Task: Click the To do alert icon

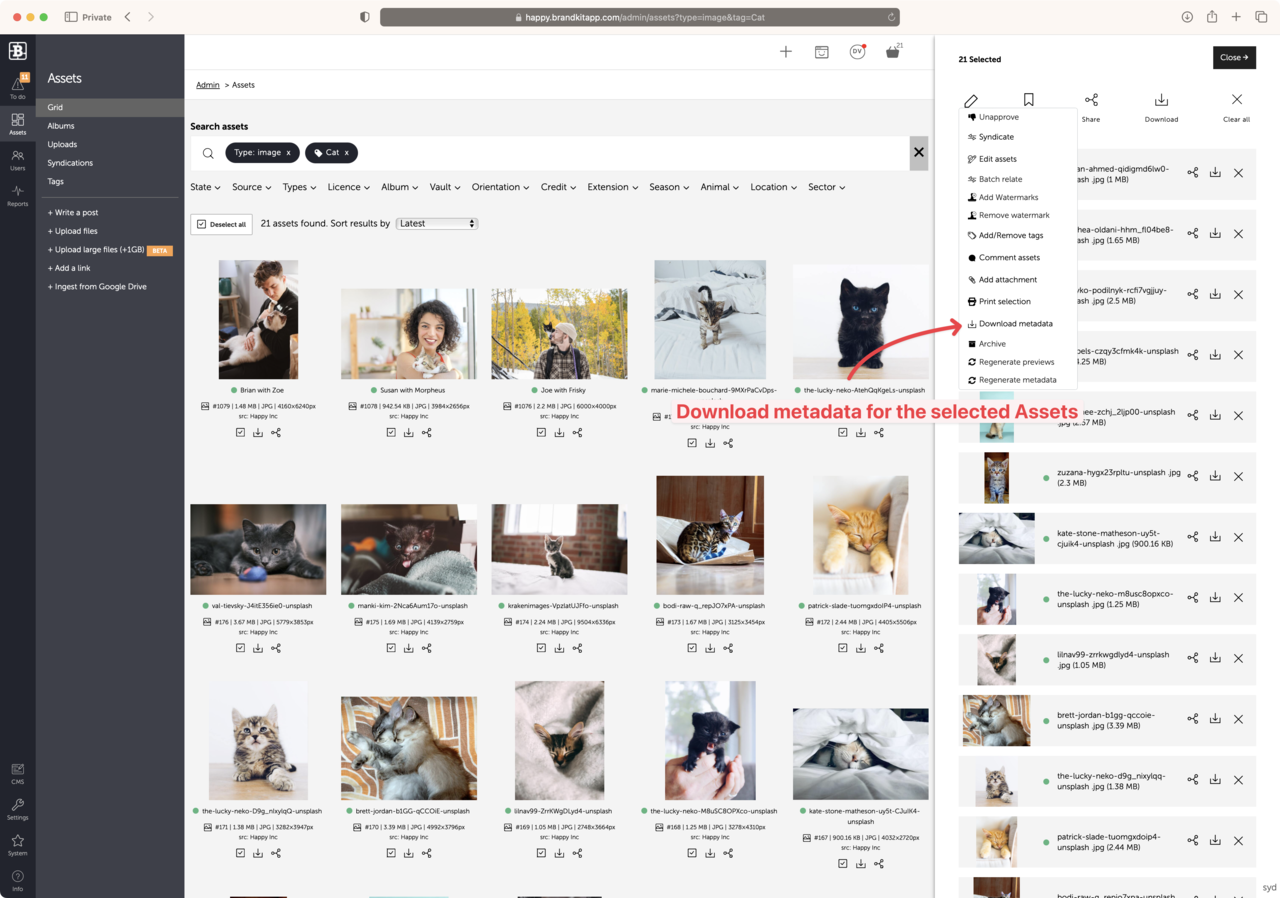Action: point(17,87)
